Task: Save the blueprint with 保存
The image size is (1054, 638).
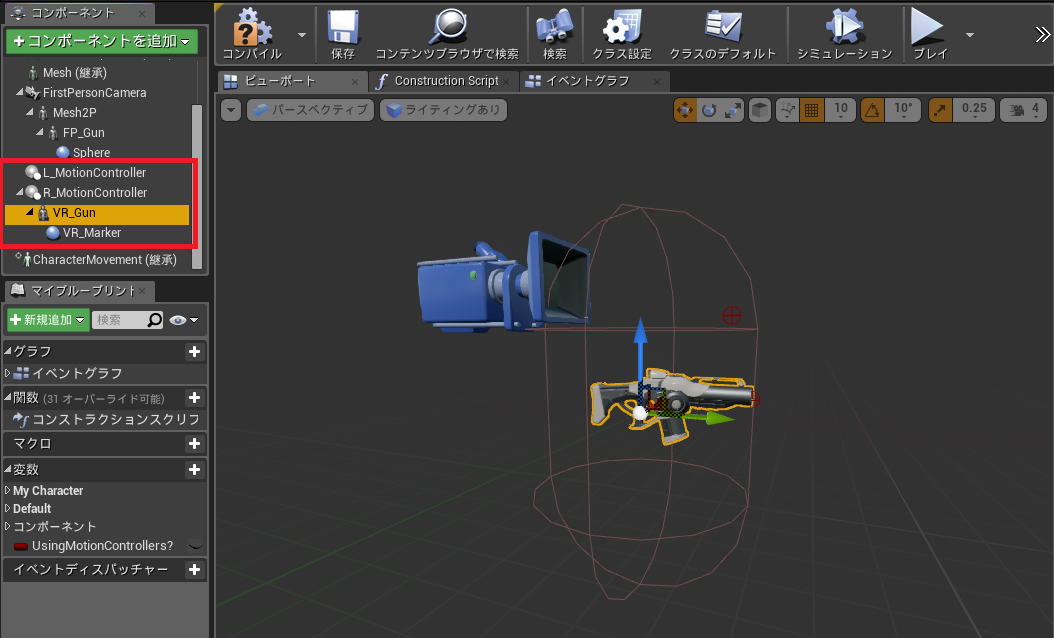Action: [x=342, y=33]
